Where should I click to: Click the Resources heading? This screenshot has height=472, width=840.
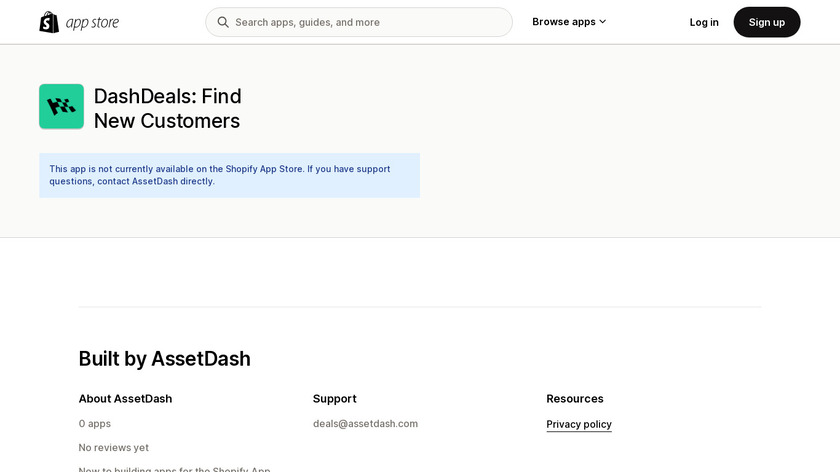point(575,398)
